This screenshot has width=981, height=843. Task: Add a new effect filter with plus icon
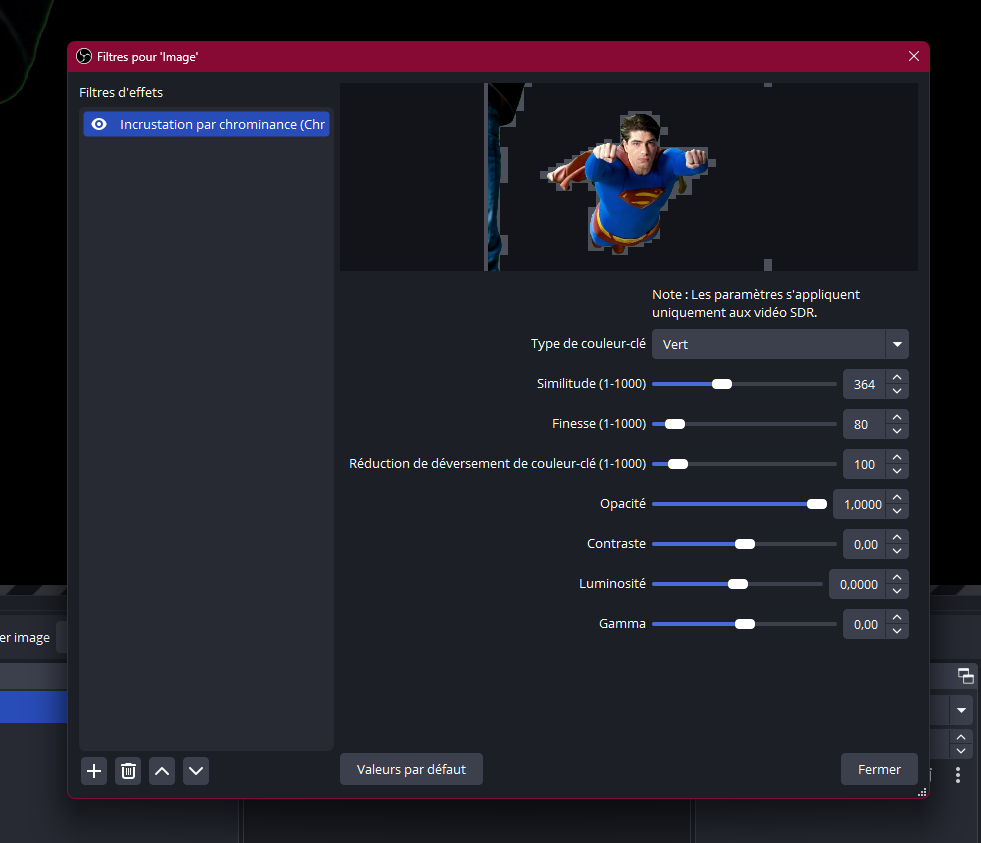coord(94,771)
